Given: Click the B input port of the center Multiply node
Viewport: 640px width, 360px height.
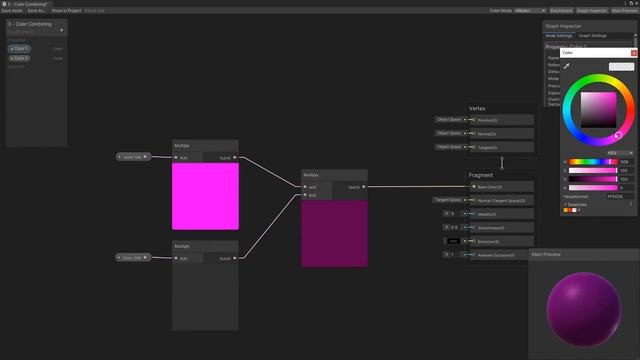Looking at the screenshot, I should (x=305, y=195).
